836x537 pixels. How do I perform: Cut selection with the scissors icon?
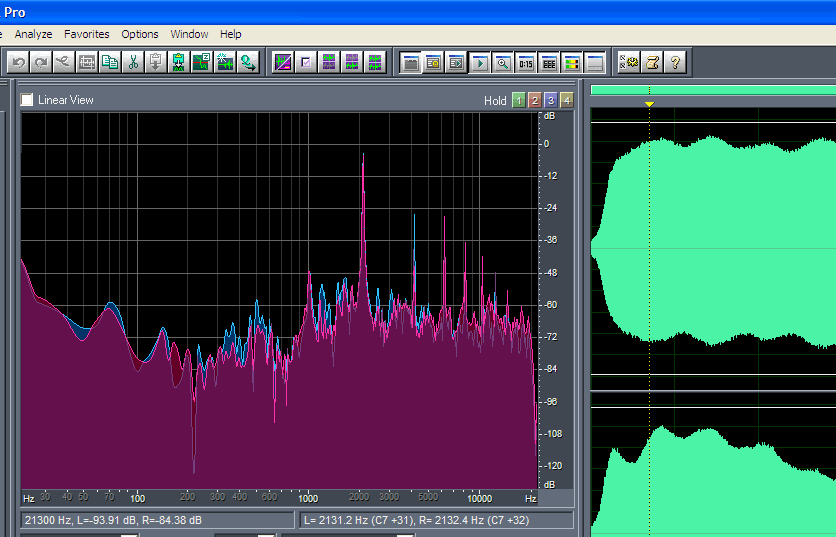[133, 62]
